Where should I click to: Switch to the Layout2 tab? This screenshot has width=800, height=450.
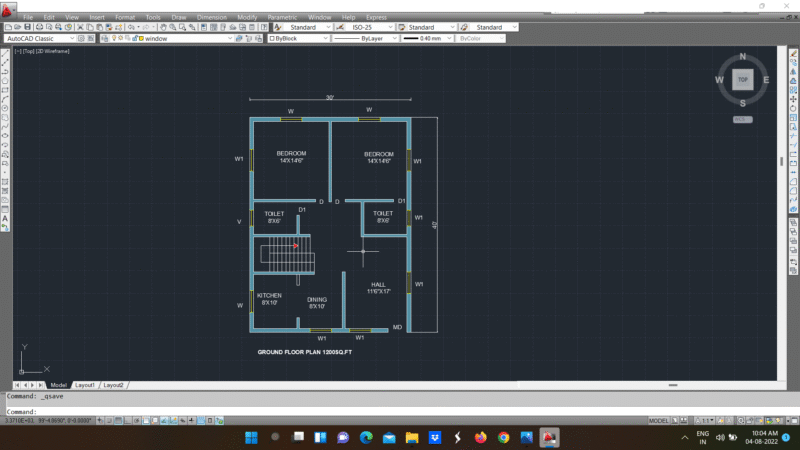click(x=113, y=385)
